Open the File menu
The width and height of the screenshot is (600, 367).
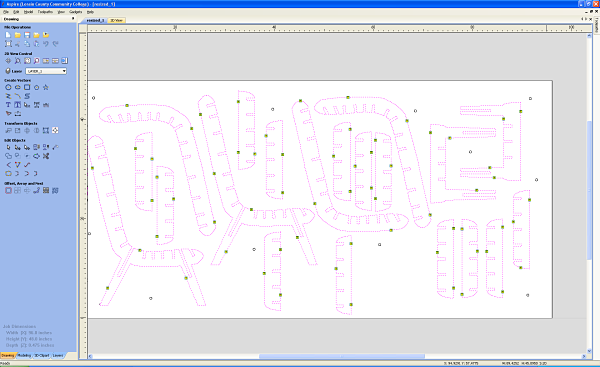click(6, 12)
